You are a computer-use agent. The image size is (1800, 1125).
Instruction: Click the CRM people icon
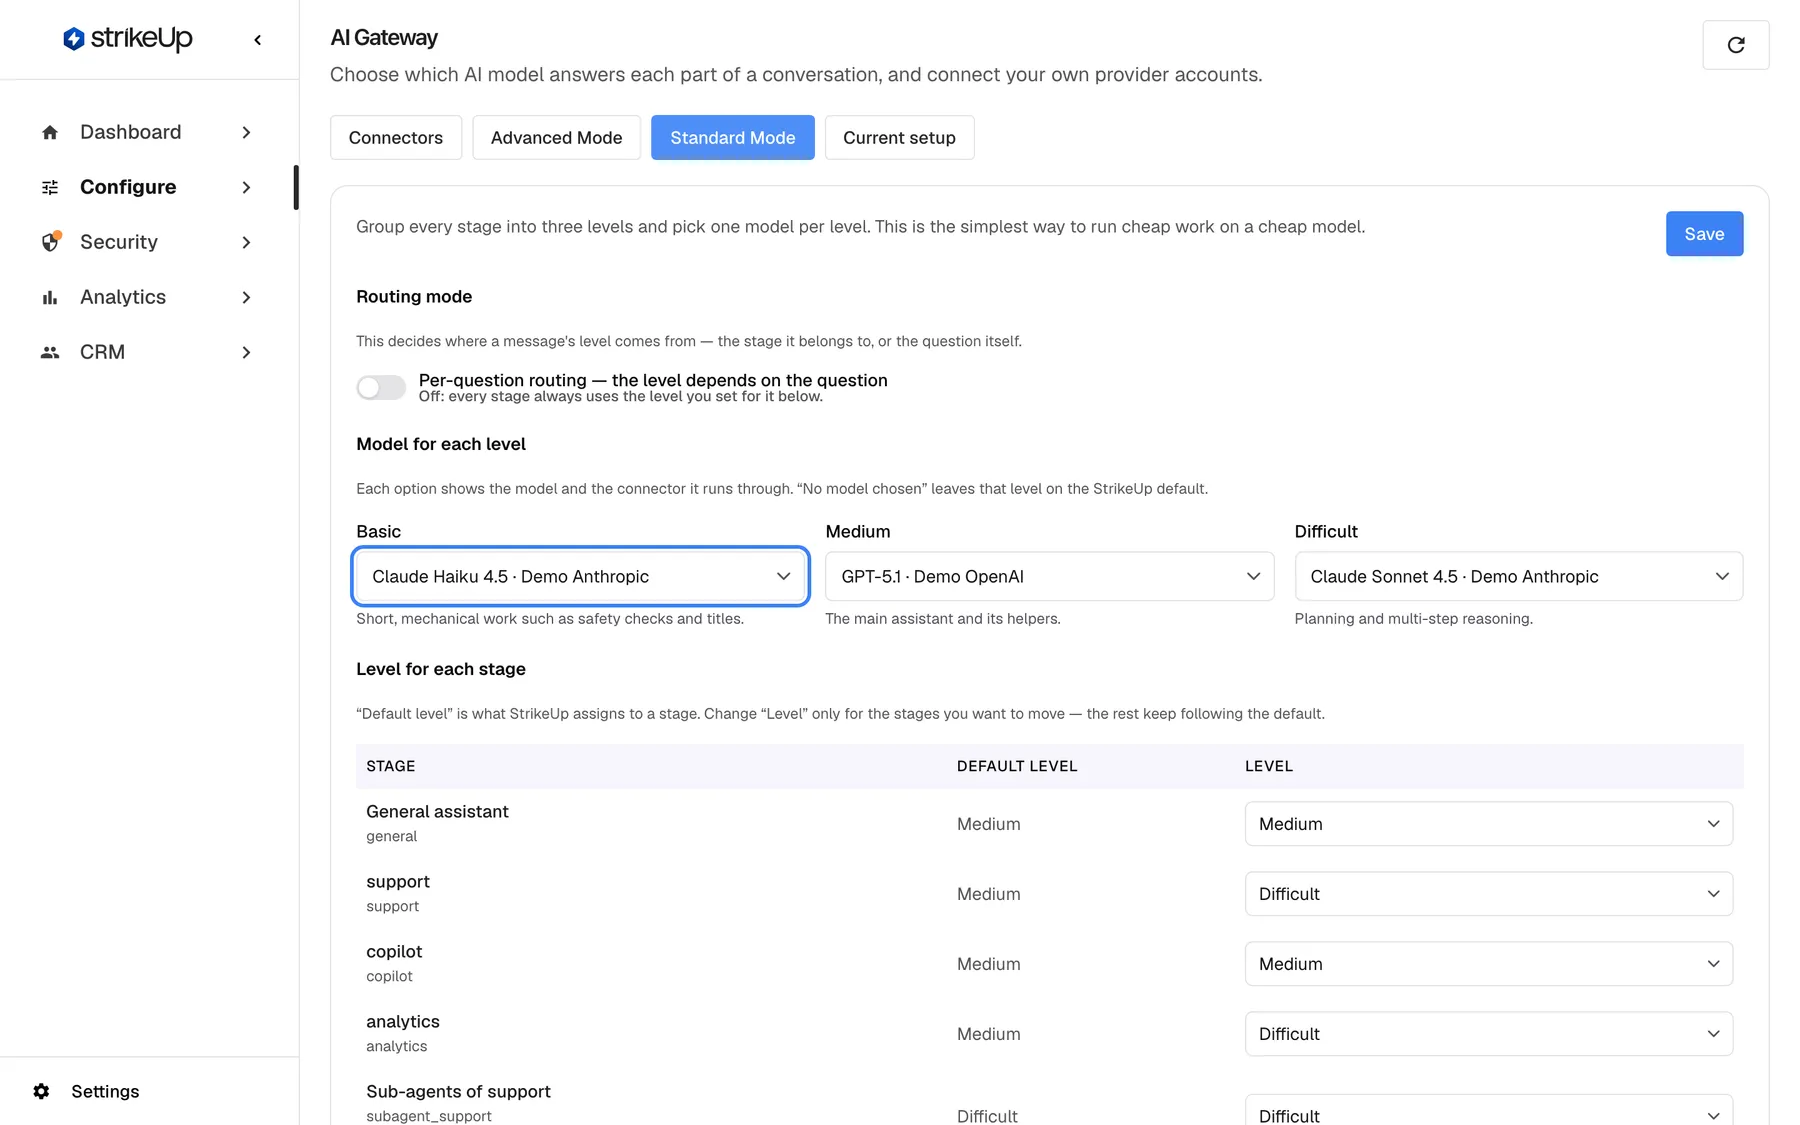click(x=50, y=352)
